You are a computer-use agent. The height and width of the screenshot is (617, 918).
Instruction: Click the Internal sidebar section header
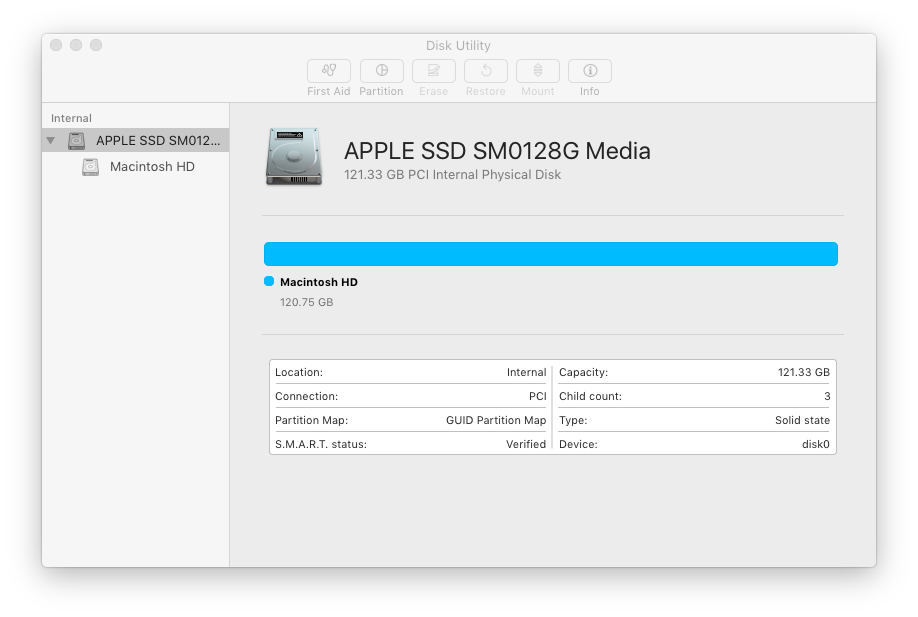71,118
